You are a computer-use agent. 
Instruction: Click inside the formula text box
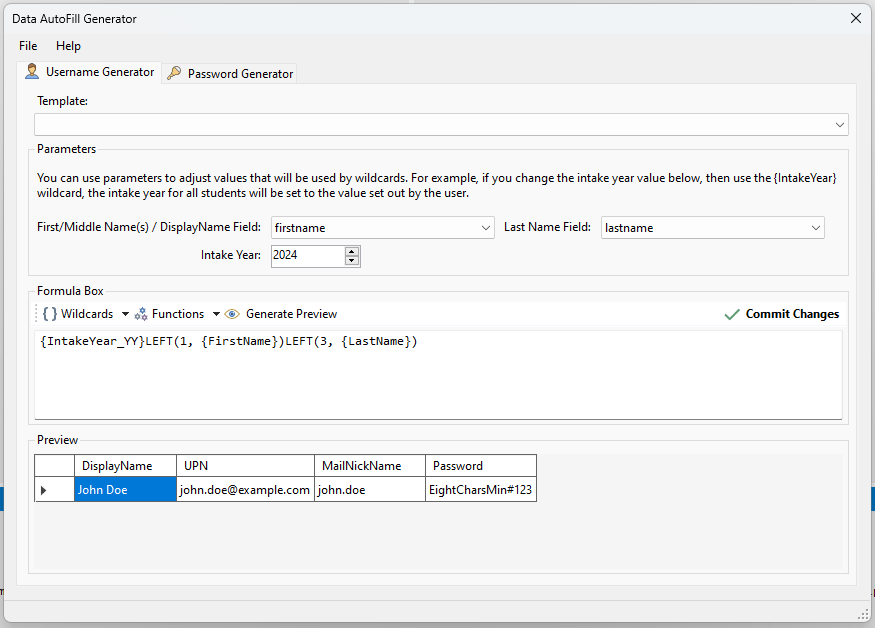click(438, 380)
